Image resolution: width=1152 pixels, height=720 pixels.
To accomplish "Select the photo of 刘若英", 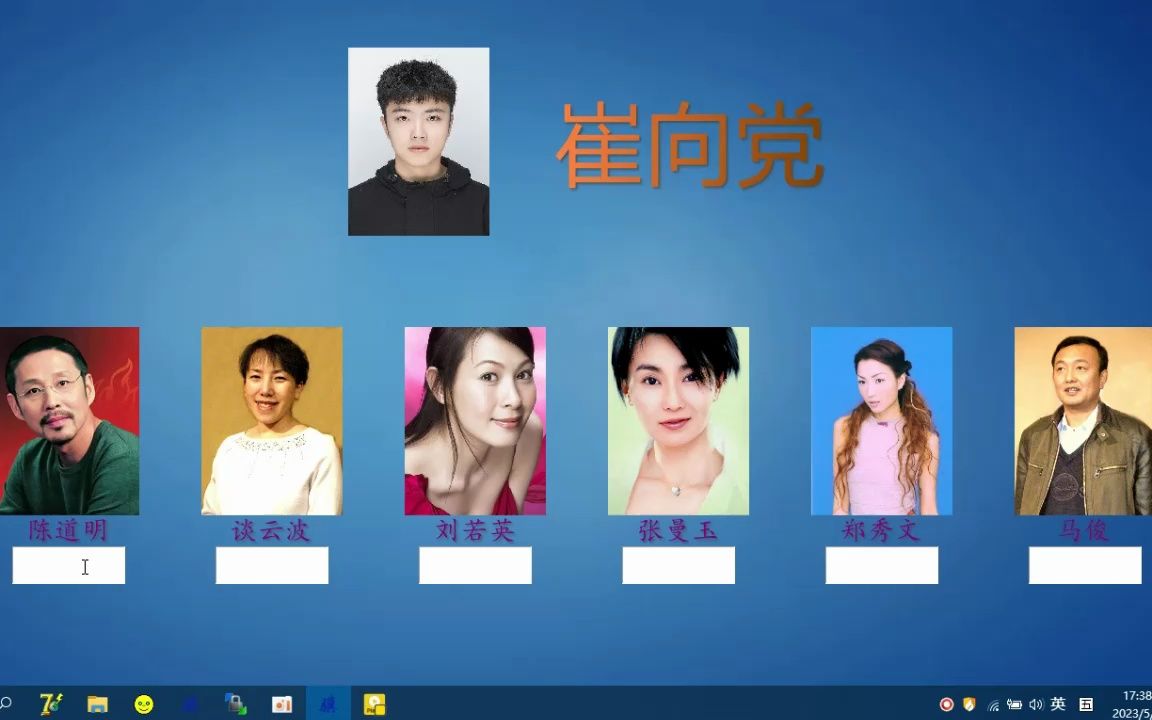I will pyautogui.click(x=475, y=420).
